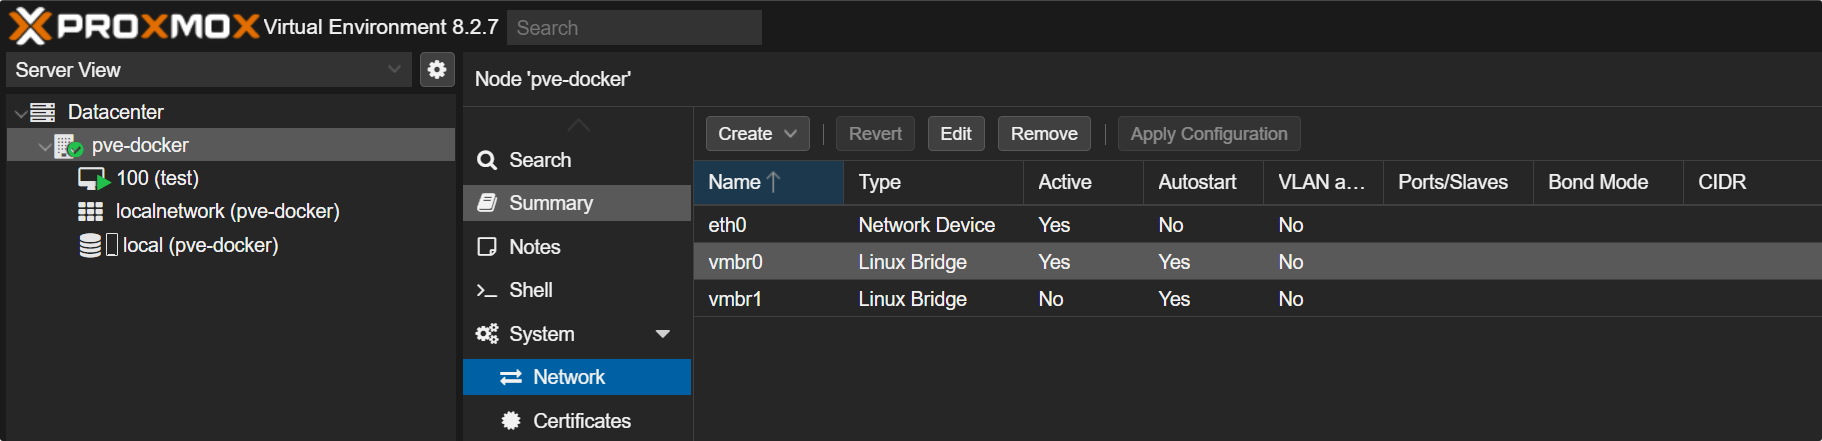Screen dimensions: 1822x441
Task: Click the localnetwork grid icon
Action: click(x=91, y=212)
